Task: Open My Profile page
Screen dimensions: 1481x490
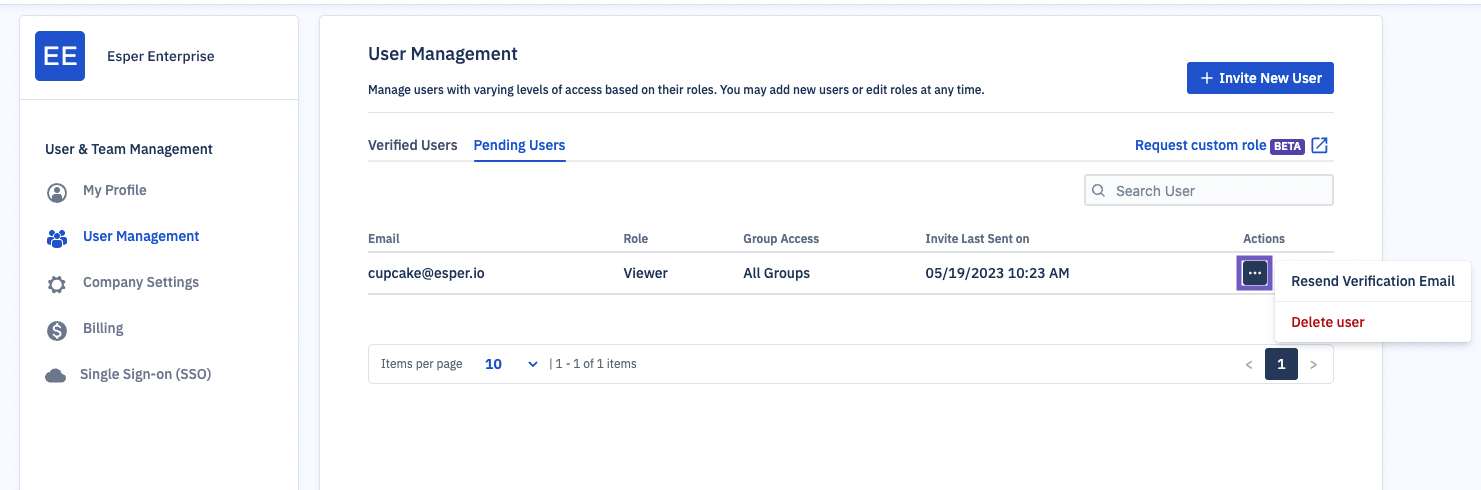Action: click(x=114, y=190)
